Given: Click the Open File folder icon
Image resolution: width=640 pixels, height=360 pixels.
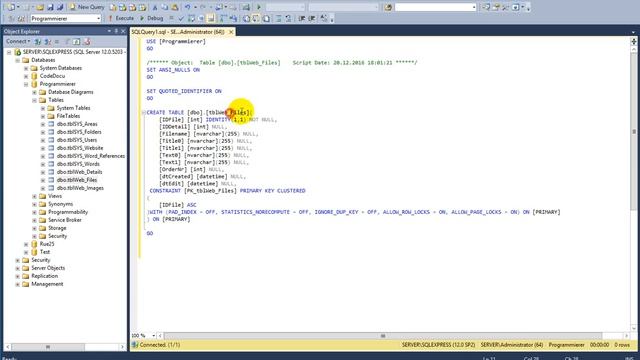Looking at the screenshot, I should pyautogui.click(x=40, y=7).
